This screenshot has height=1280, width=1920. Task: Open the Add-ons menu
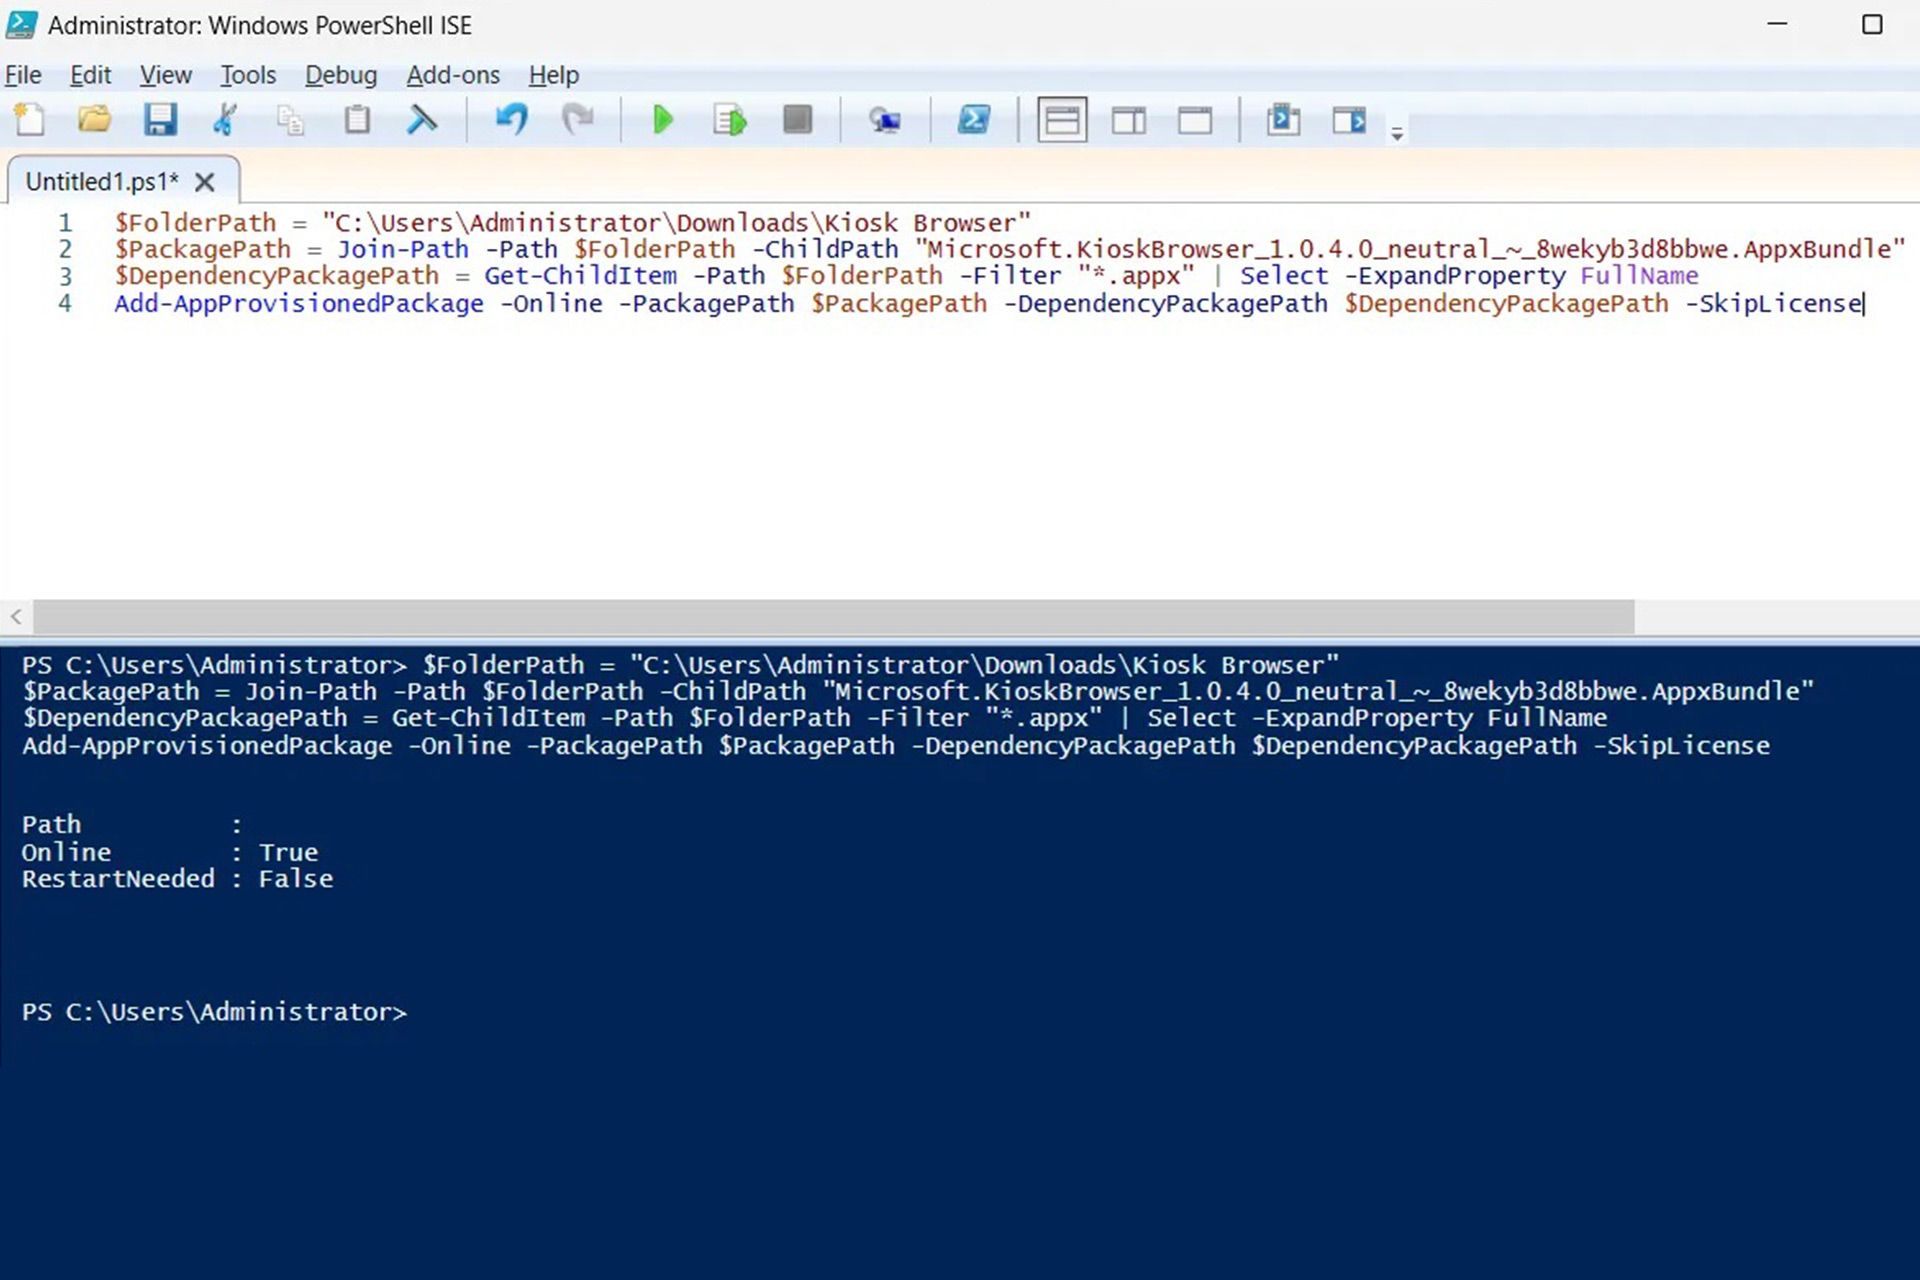453,75
